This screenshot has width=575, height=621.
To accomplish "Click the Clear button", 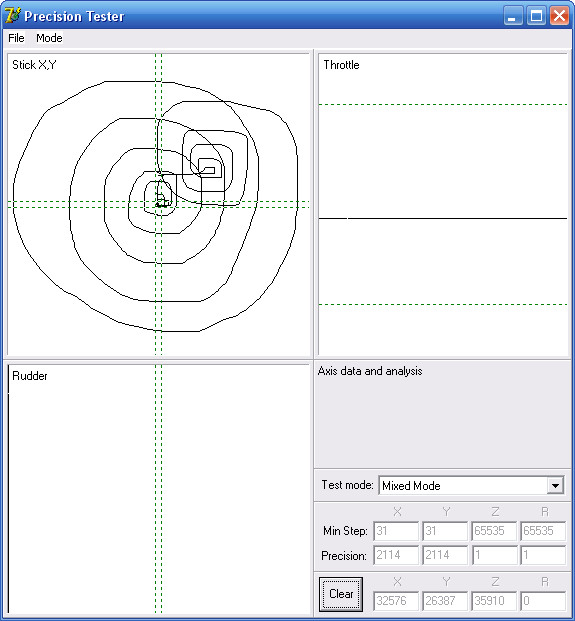I will (341, 594).
